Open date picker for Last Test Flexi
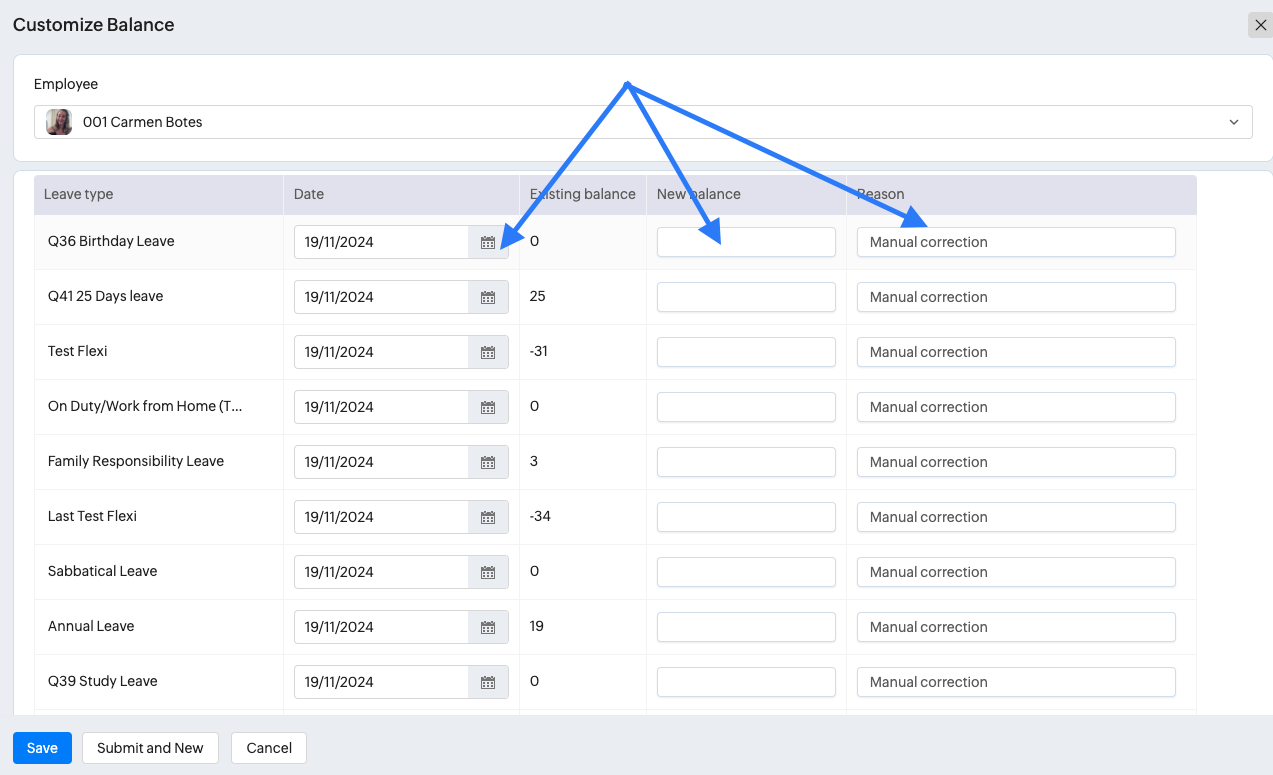 488,517
